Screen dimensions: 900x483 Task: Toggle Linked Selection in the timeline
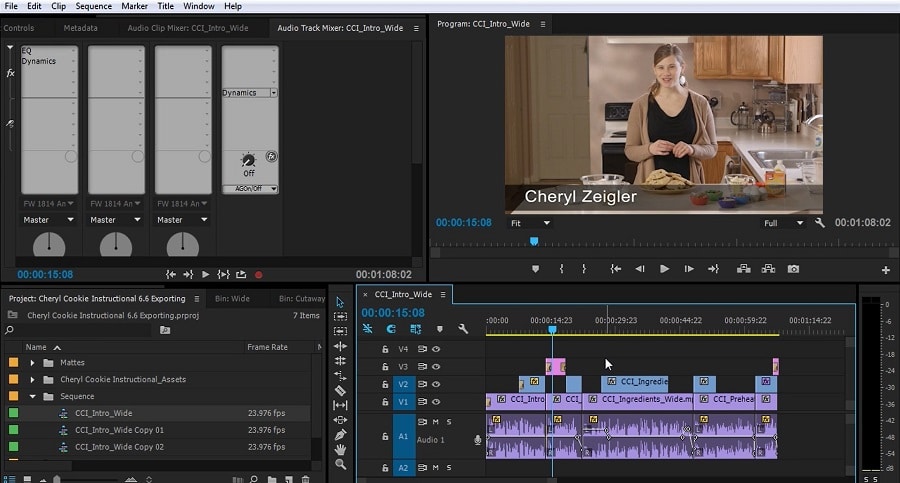tap(416, 329)
